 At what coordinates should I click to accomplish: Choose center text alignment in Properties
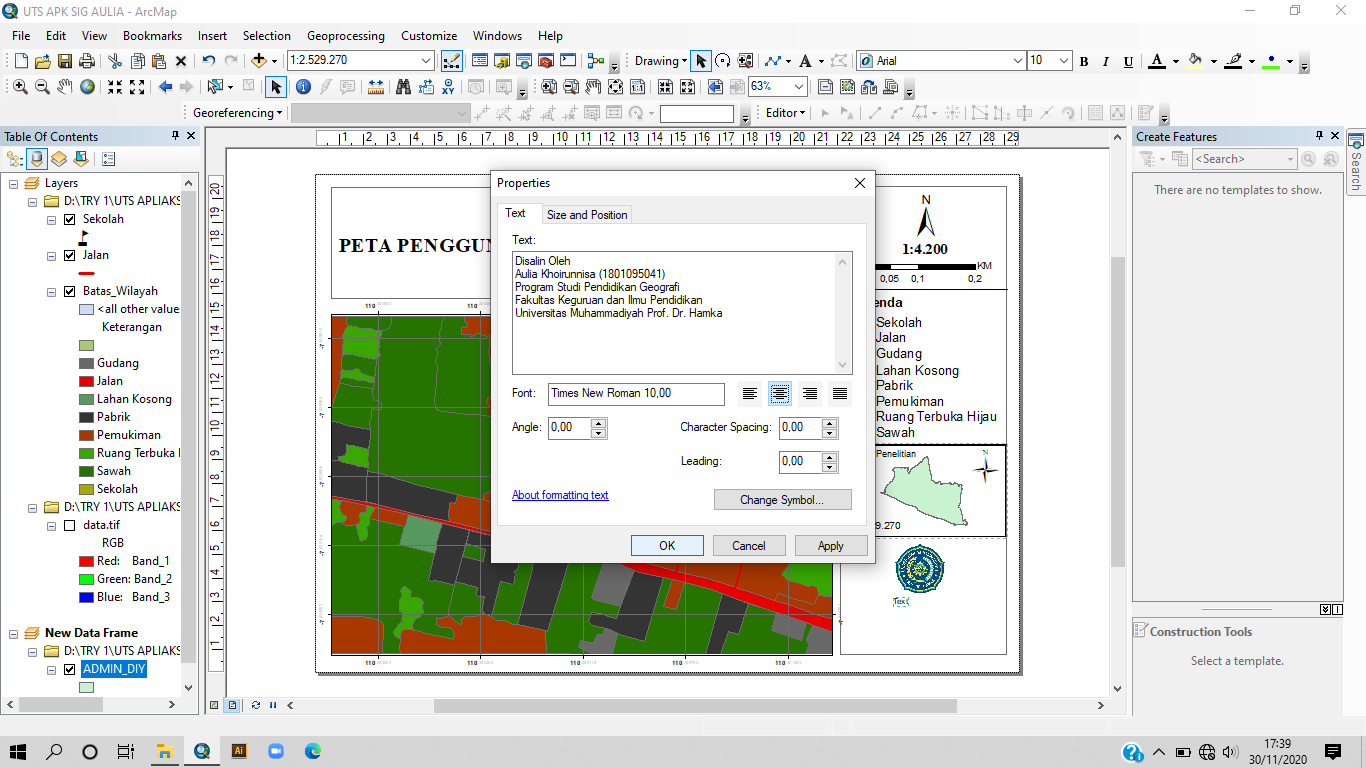(780, 394)
